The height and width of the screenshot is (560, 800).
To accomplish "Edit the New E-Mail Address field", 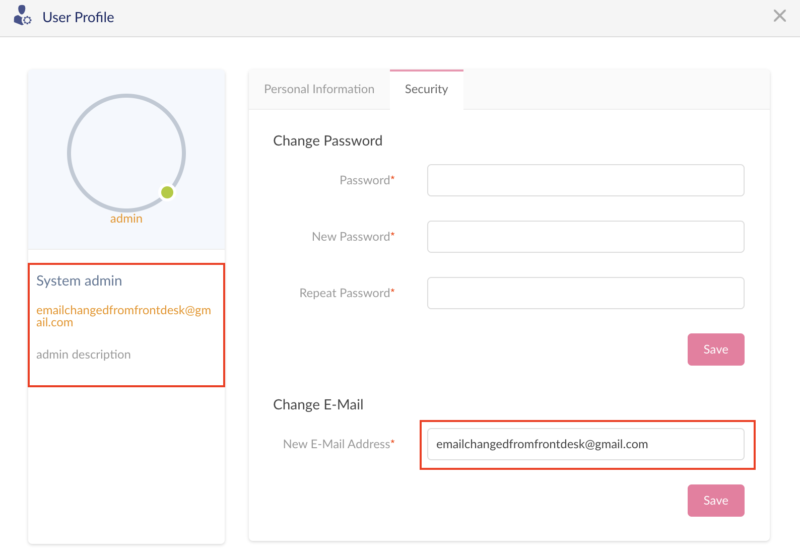I will pos(585,444).
